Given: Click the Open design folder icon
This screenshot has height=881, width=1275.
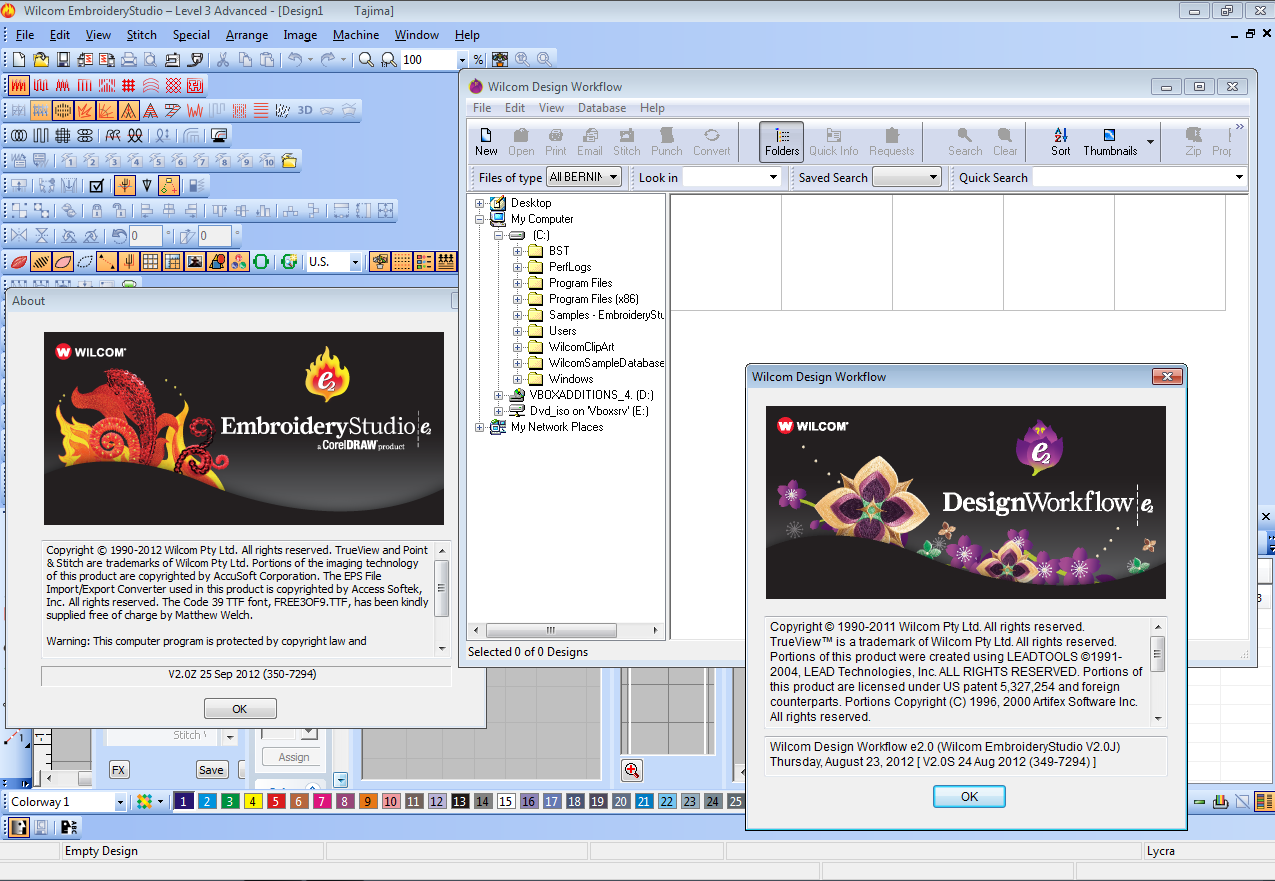Looking at the screenshot, I should [x=41, y=60].
